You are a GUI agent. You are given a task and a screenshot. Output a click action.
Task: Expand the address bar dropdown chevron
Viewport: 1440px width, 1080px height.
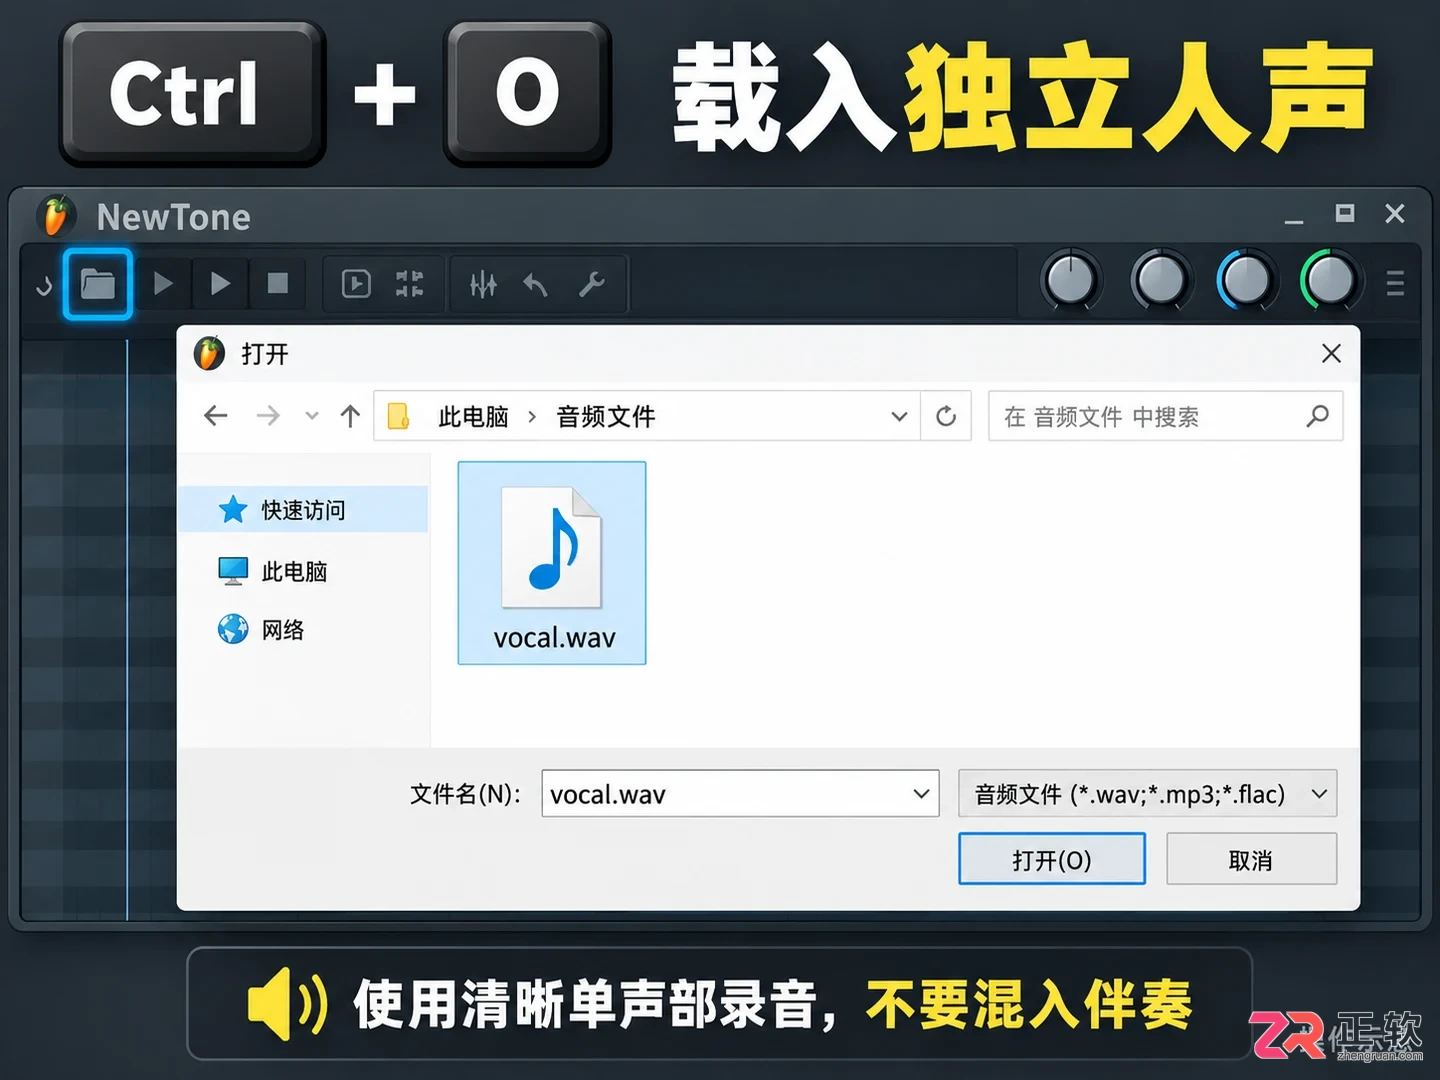click(899, 416)
